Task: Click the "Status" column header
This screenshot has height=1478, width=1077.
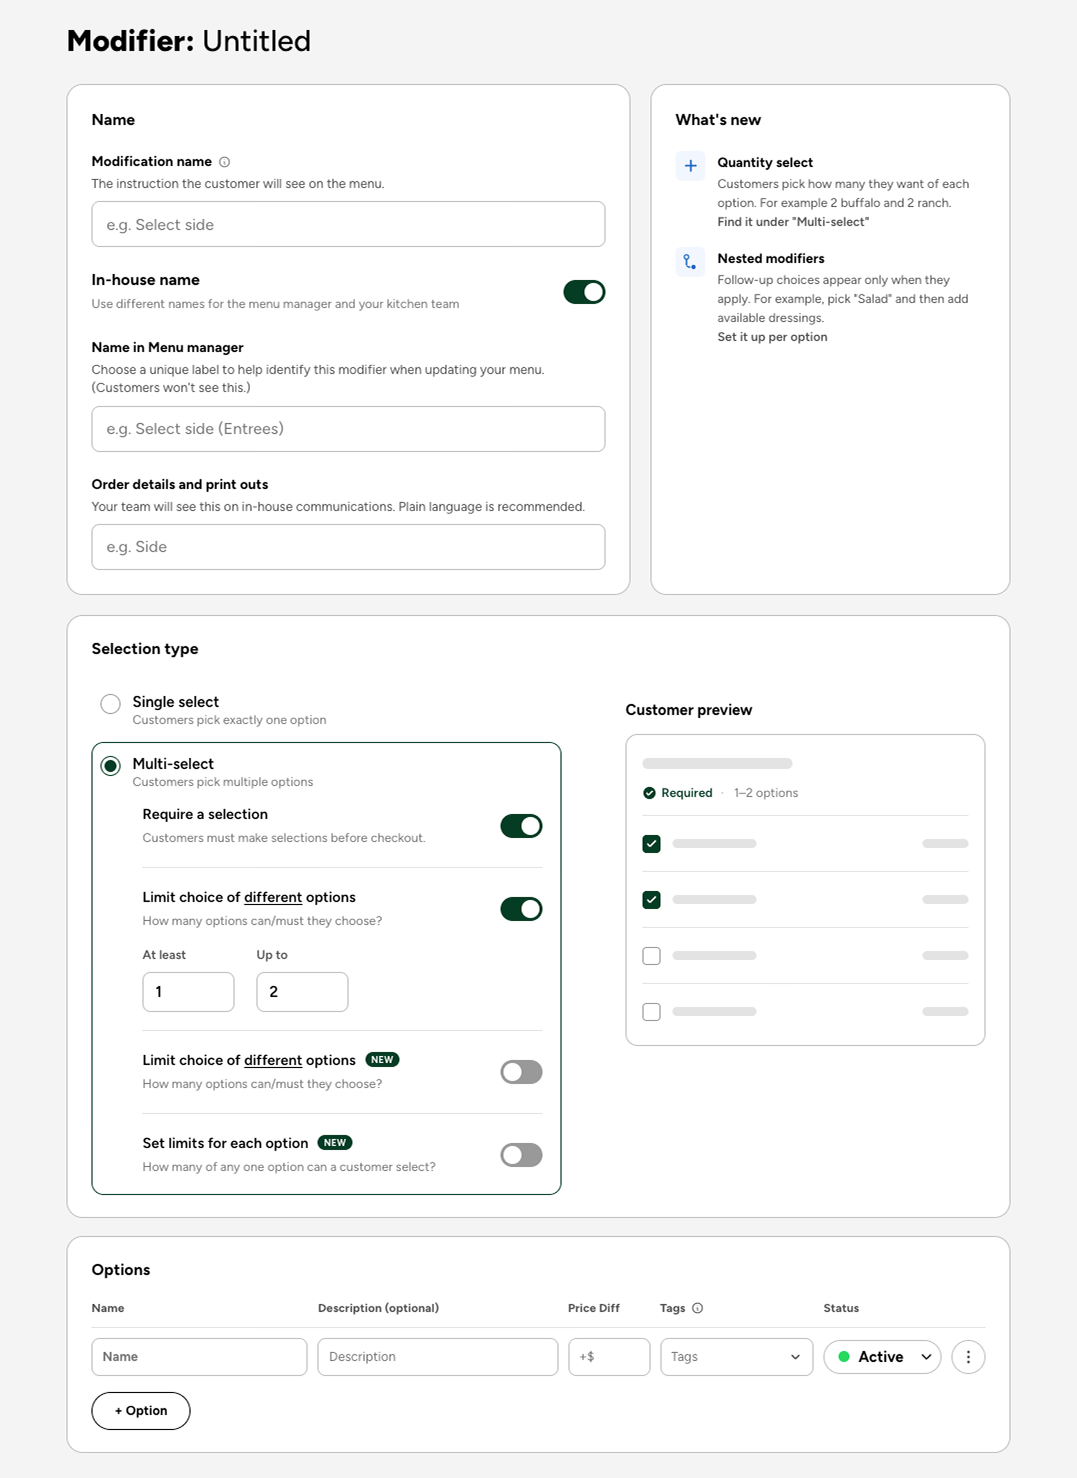Action: click(x=841, y=1308)
